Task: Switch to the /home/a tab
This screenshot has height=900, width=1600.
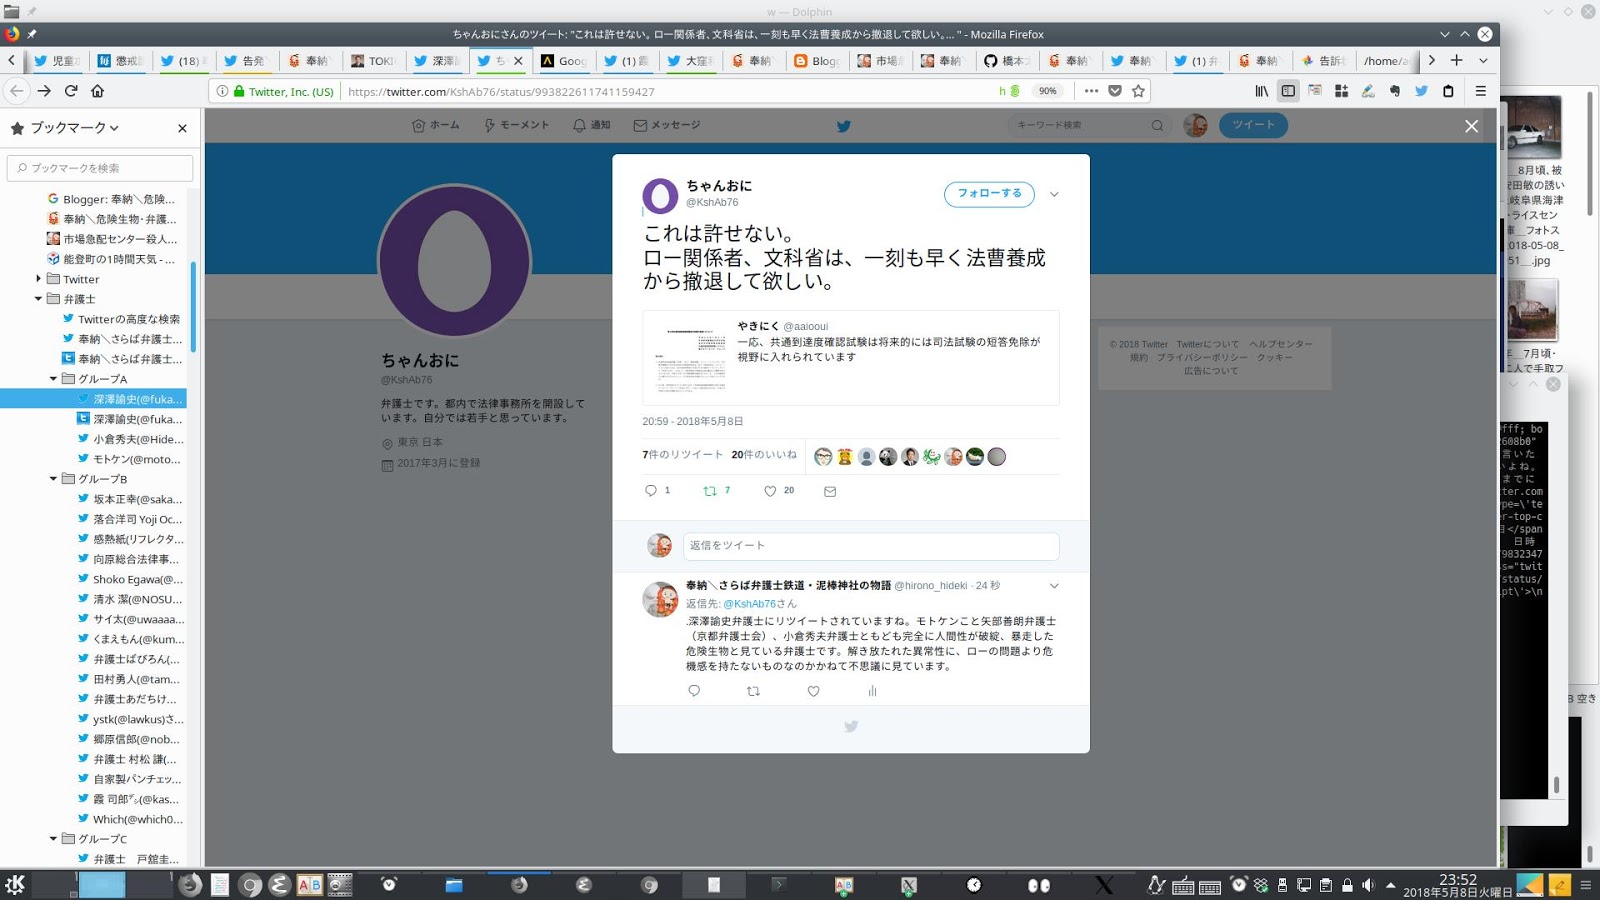Action: [1386, 61]
